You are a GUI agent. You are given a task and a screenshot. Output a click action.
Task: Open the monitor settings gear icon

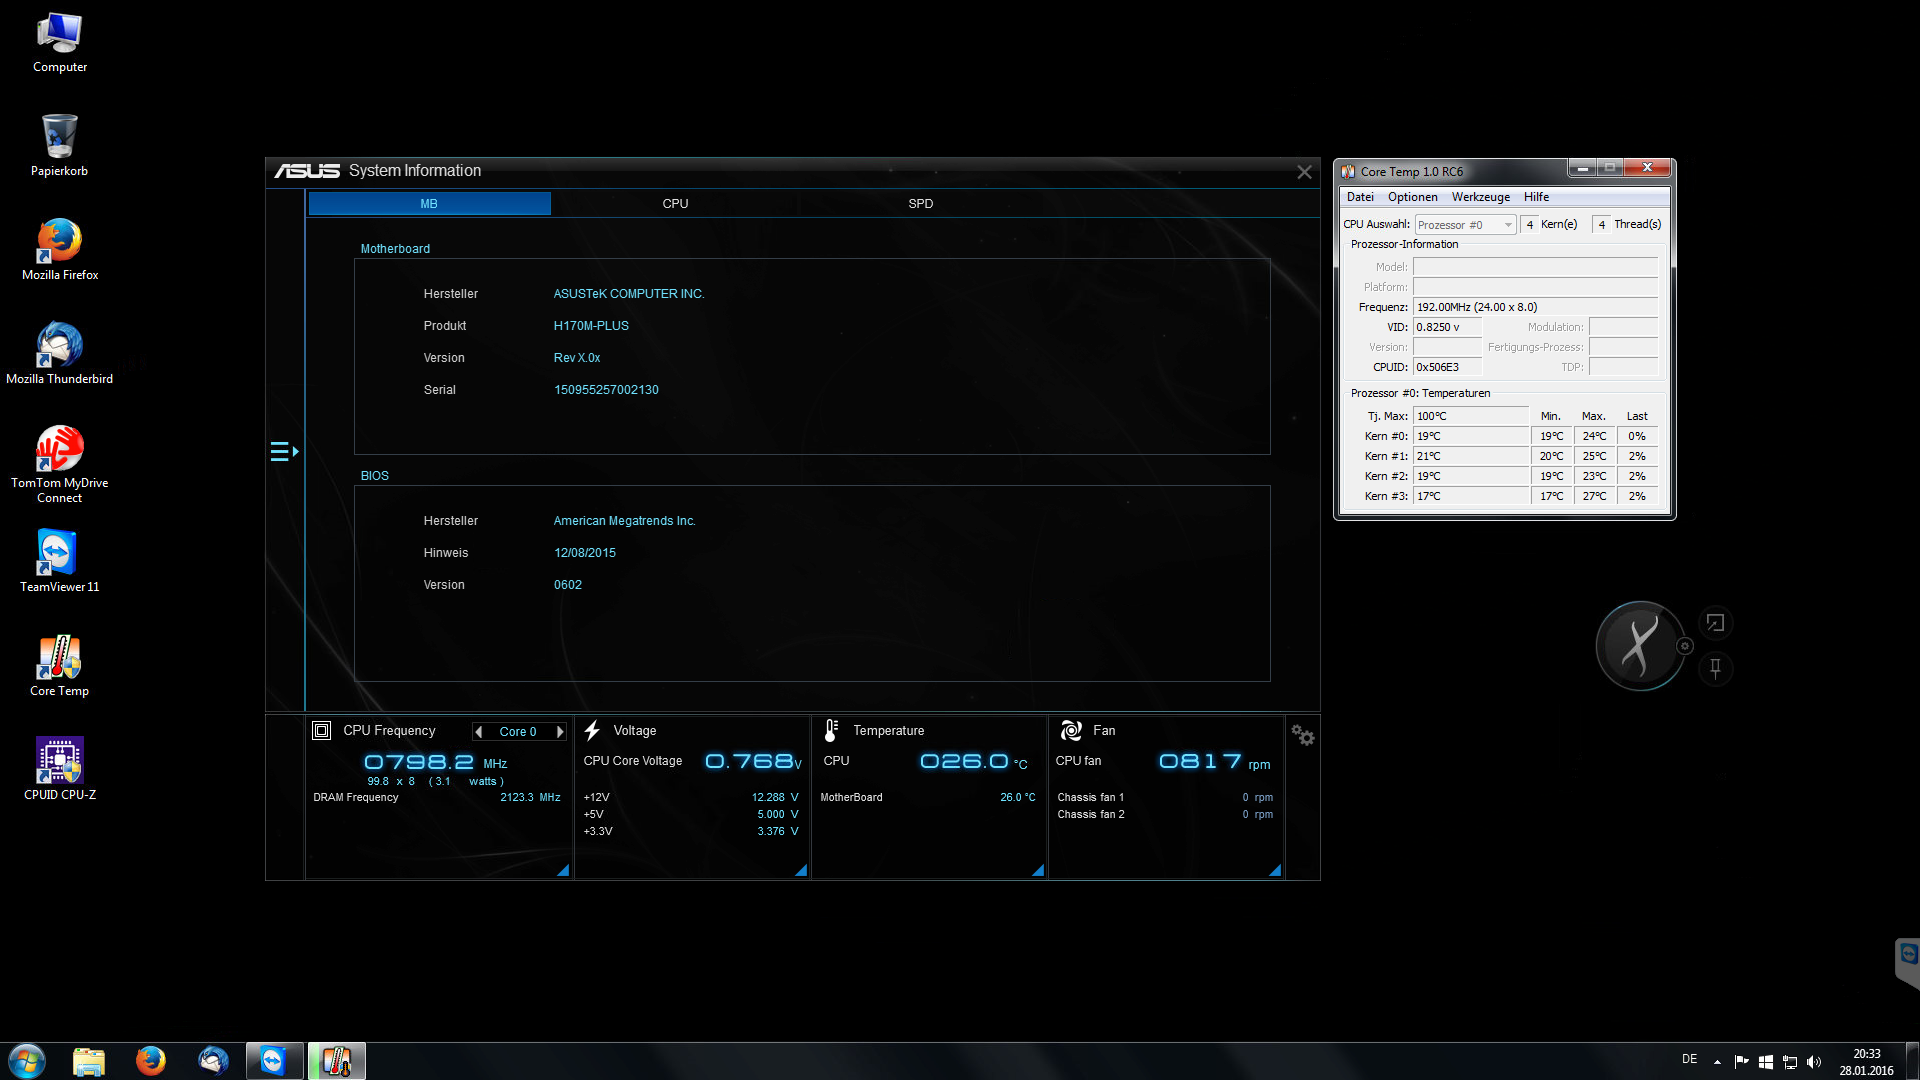point(1302,736)
